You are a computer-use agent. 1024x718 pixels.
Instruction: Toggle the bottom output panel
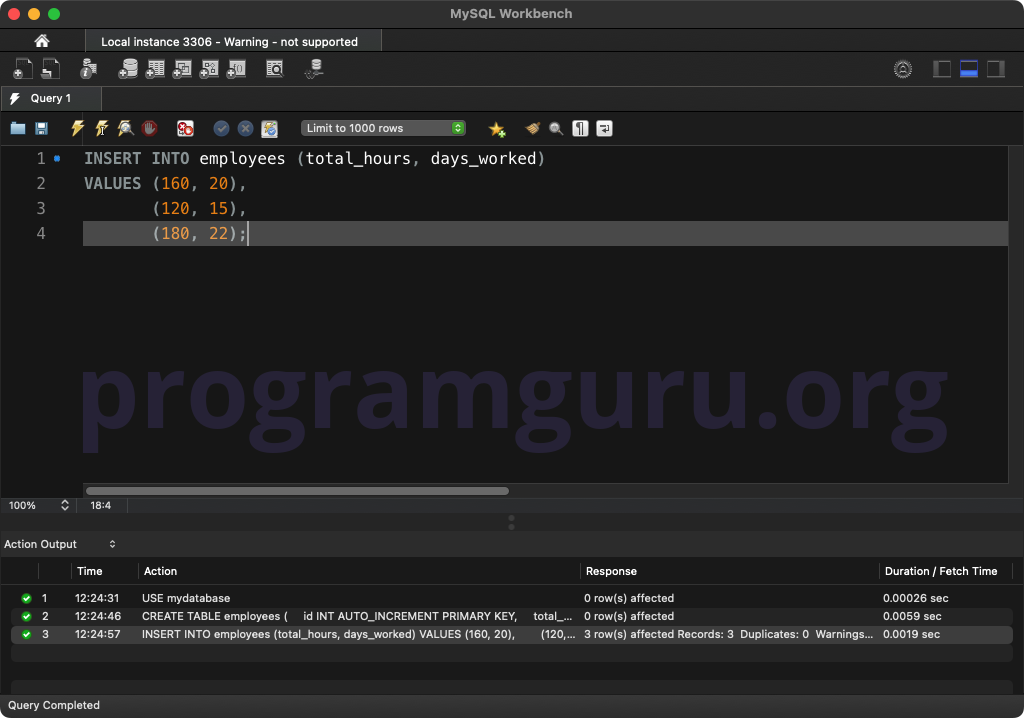pos(968,69)
